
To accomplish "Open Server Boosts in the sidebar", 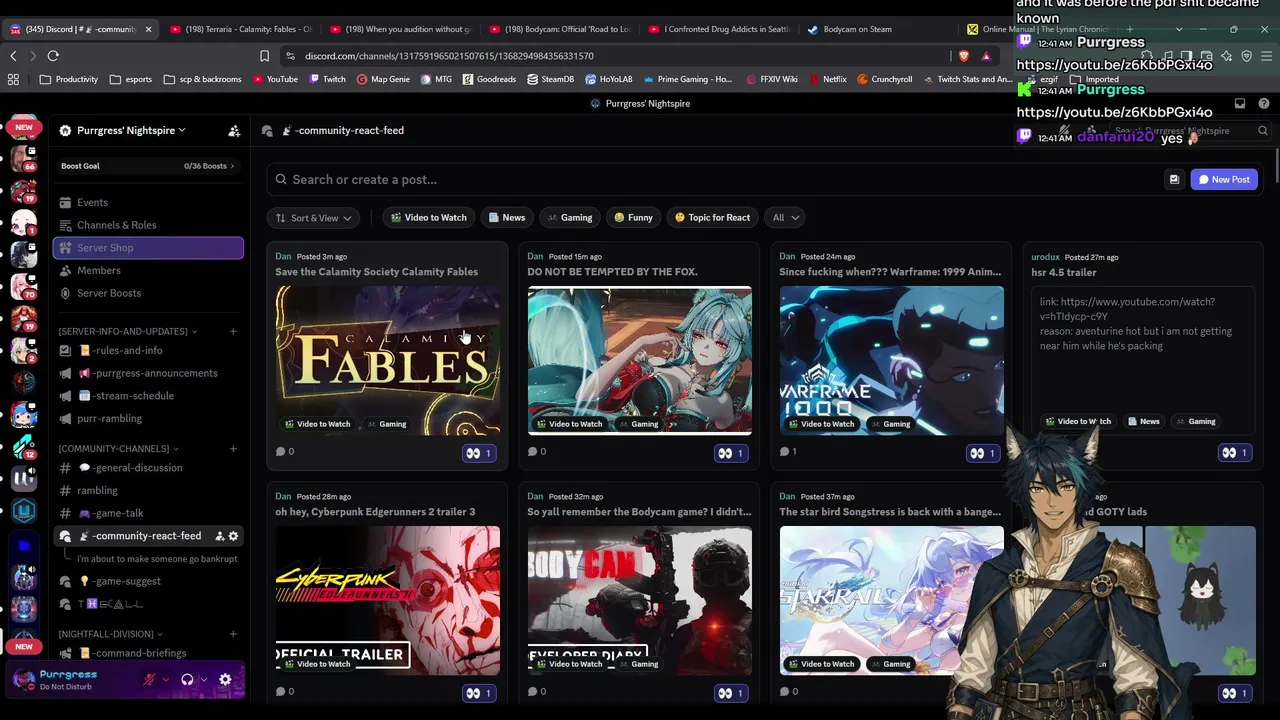I will (x=148, y=293).
